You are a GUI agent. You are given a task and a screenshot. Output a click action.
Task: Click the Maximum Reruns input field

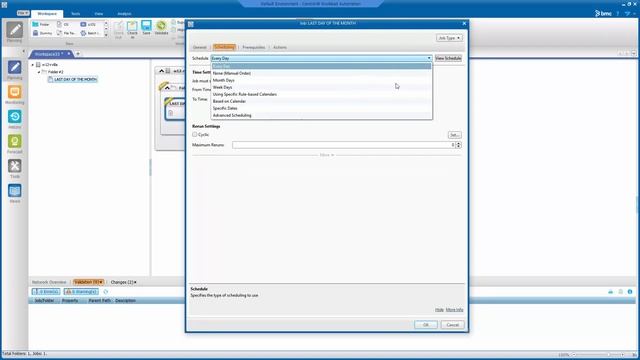[x=344, y=145]
